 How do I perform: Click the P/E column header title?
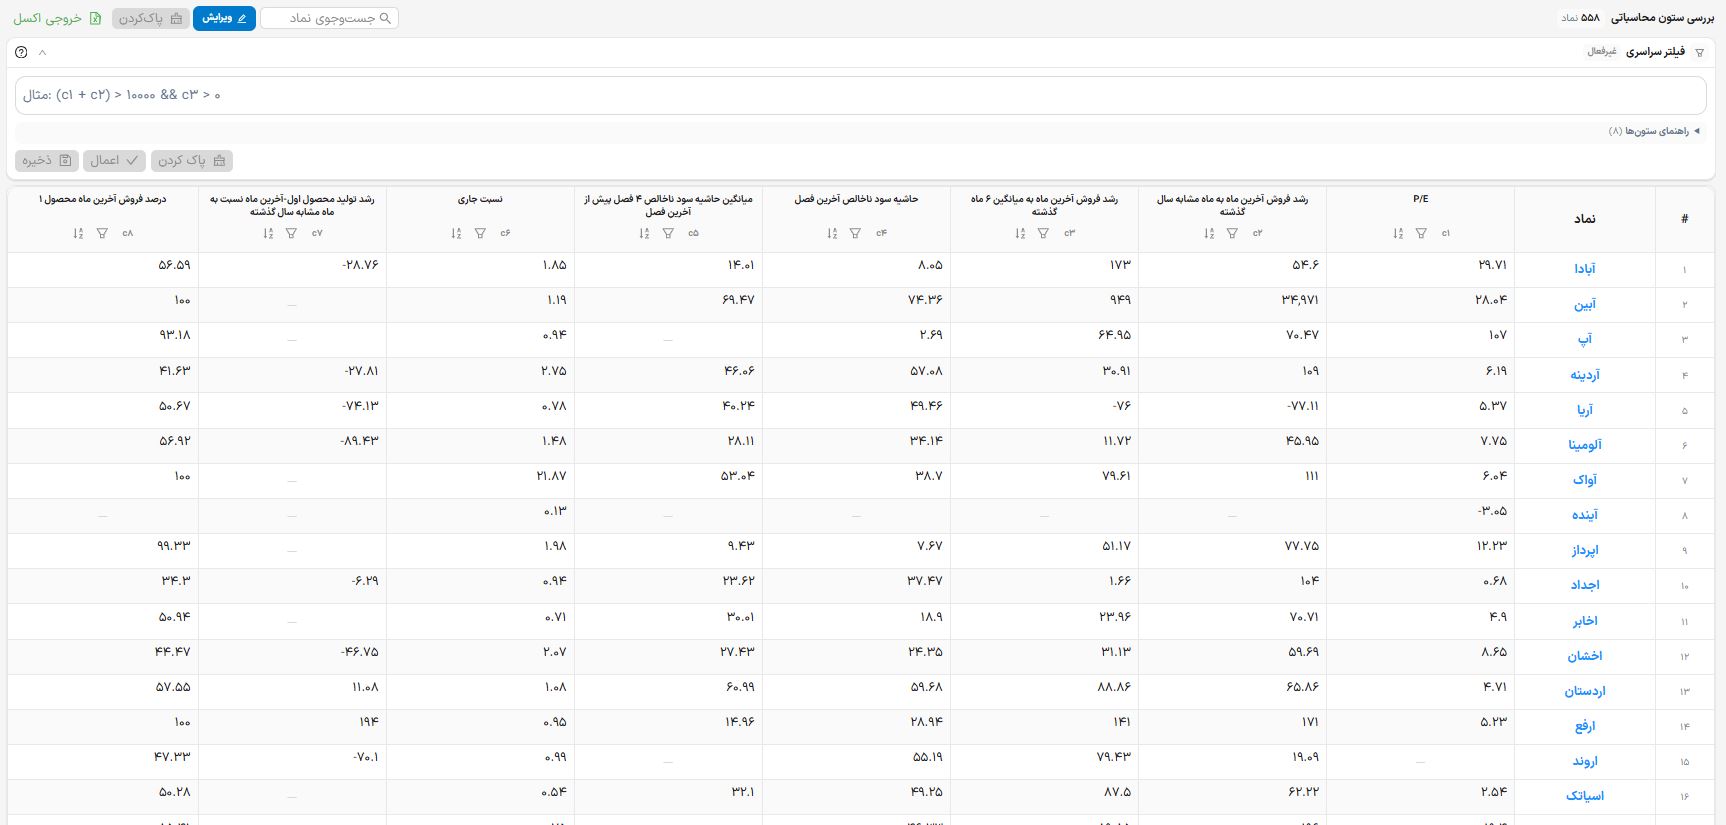tap(1420, 199)
